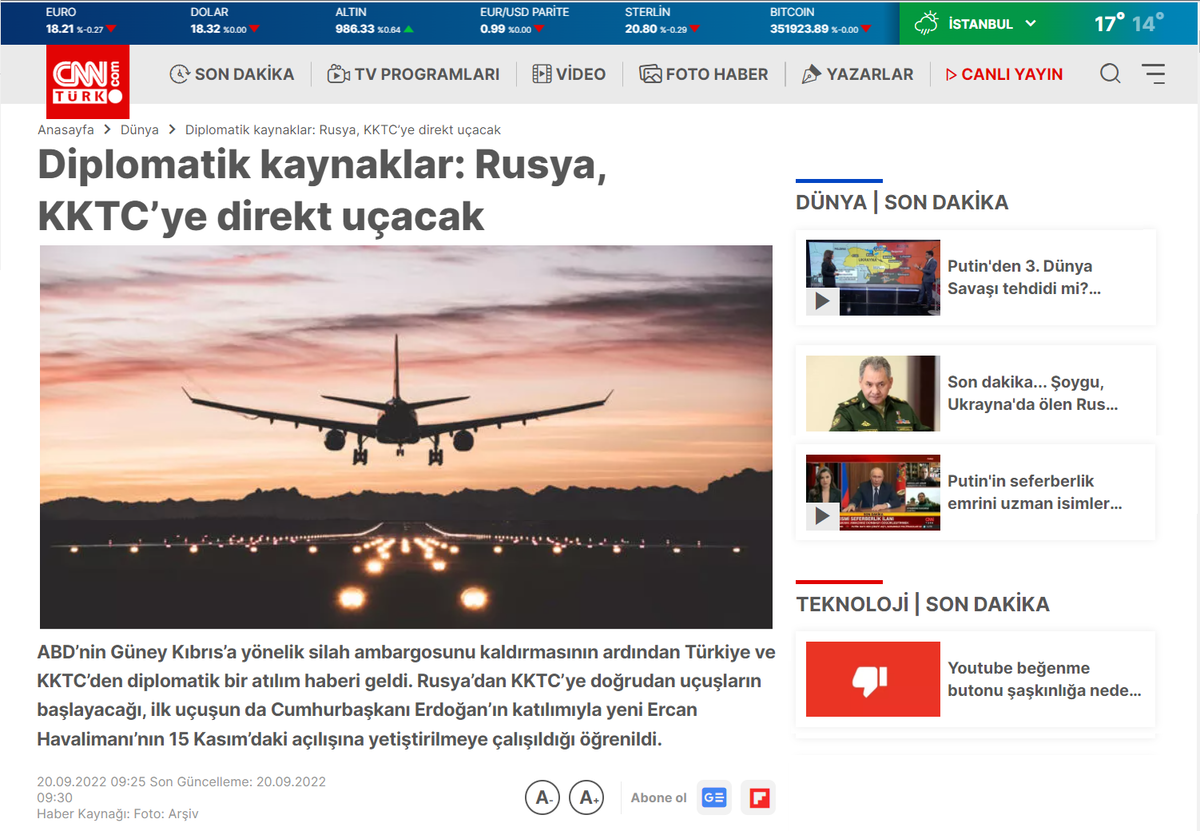
Task: Open the hamburger menu icon
Action: coord(1153,74)
